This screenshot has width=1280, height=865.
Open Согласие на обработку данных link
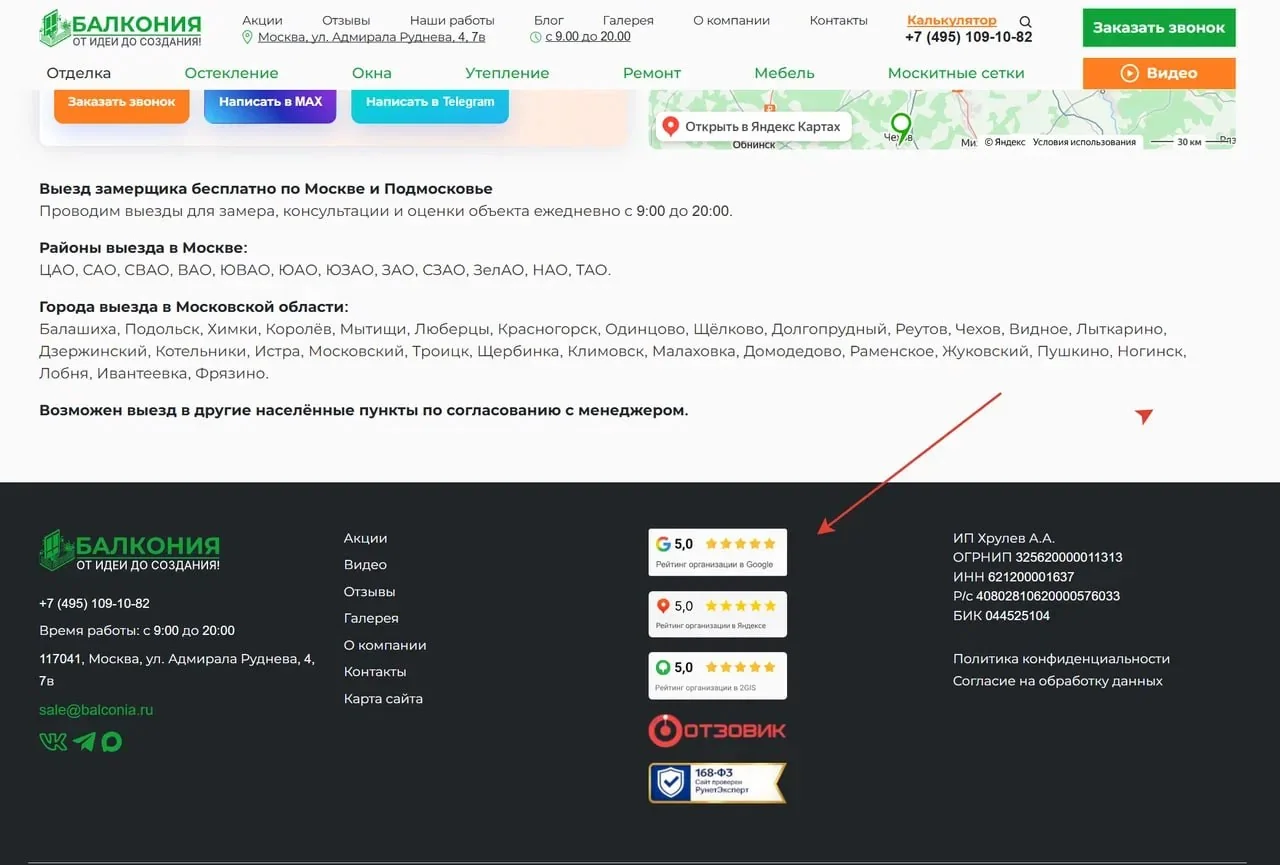(1057, 681)
